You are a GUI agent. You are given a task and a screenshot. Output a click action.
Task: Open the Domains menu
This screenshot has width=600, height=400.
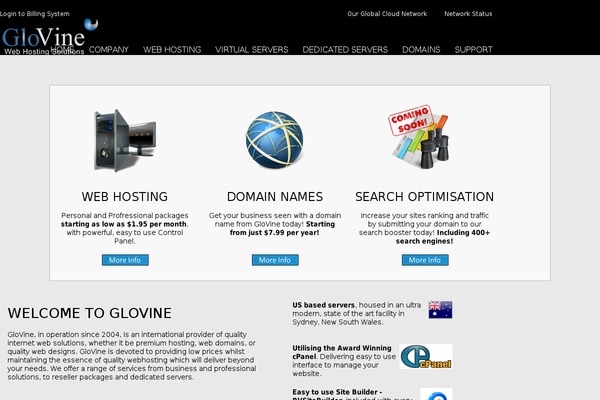click(x=421, y=50)
